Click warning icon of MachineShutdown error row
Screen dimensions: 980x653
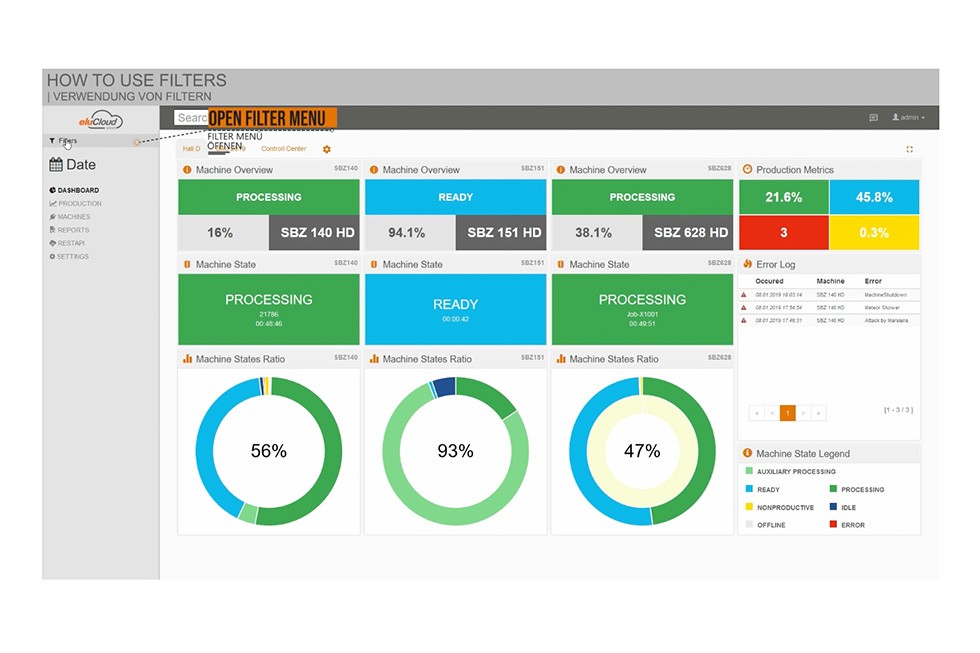click(x=744, y=294)
